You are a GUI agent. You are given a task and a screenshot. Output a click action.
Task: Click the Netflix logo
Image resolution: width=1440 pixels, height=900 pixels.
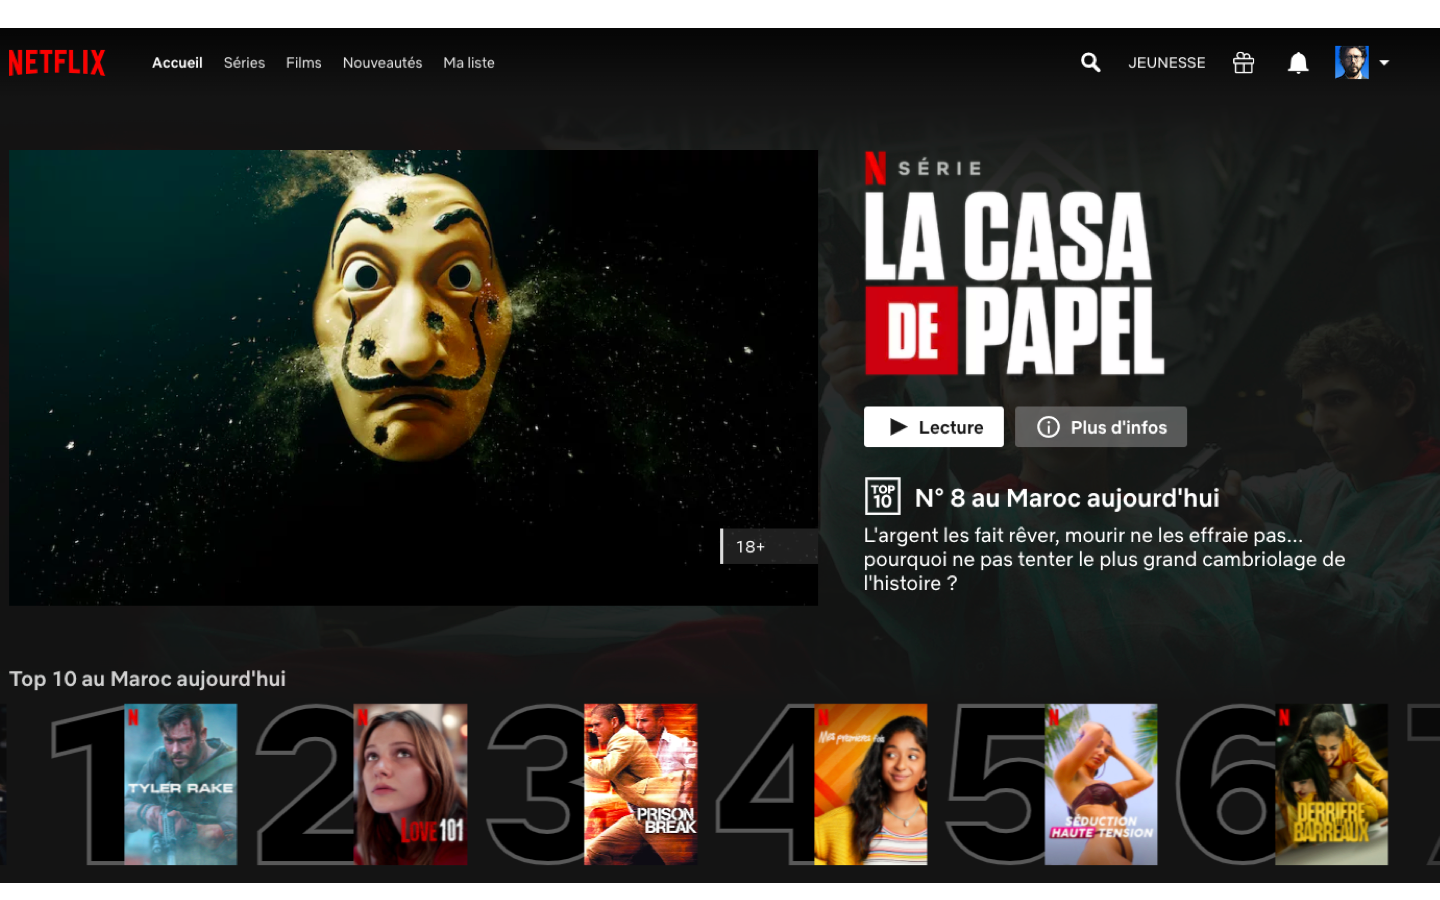57,63
